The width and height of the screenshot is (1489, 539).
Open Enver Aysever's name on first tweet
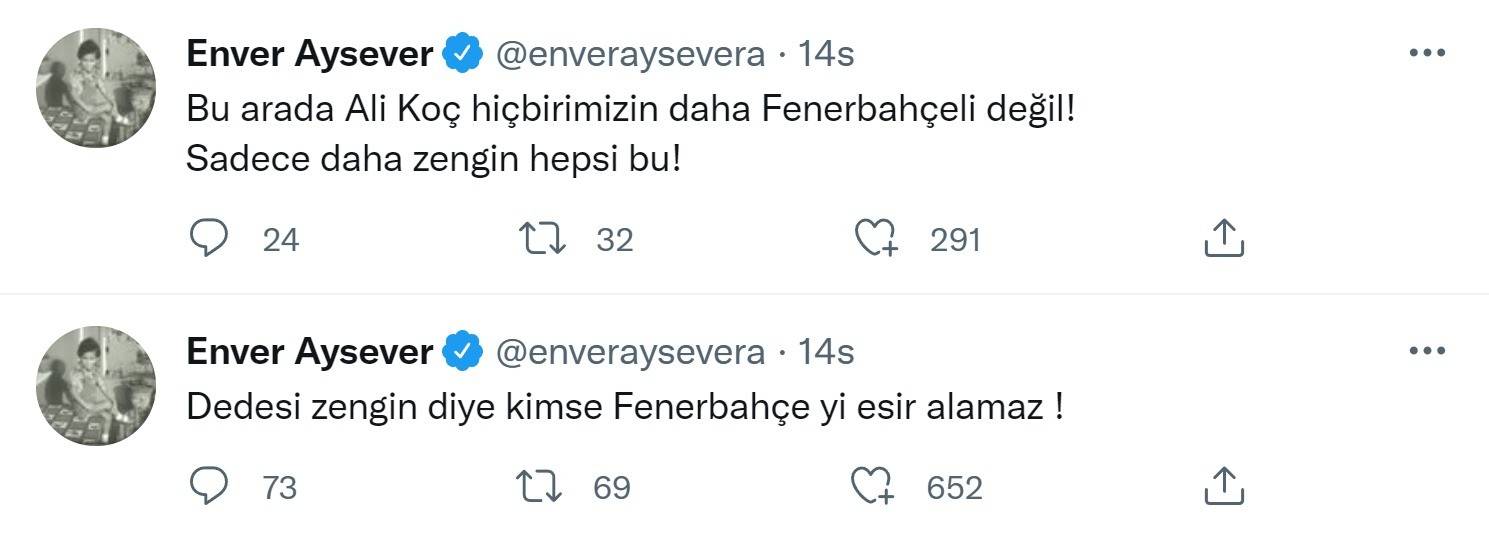309,55
